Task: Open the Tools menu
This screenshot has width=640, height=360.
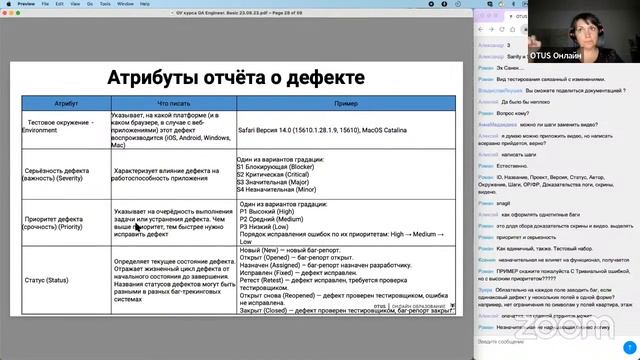Action: click(105, 4)
